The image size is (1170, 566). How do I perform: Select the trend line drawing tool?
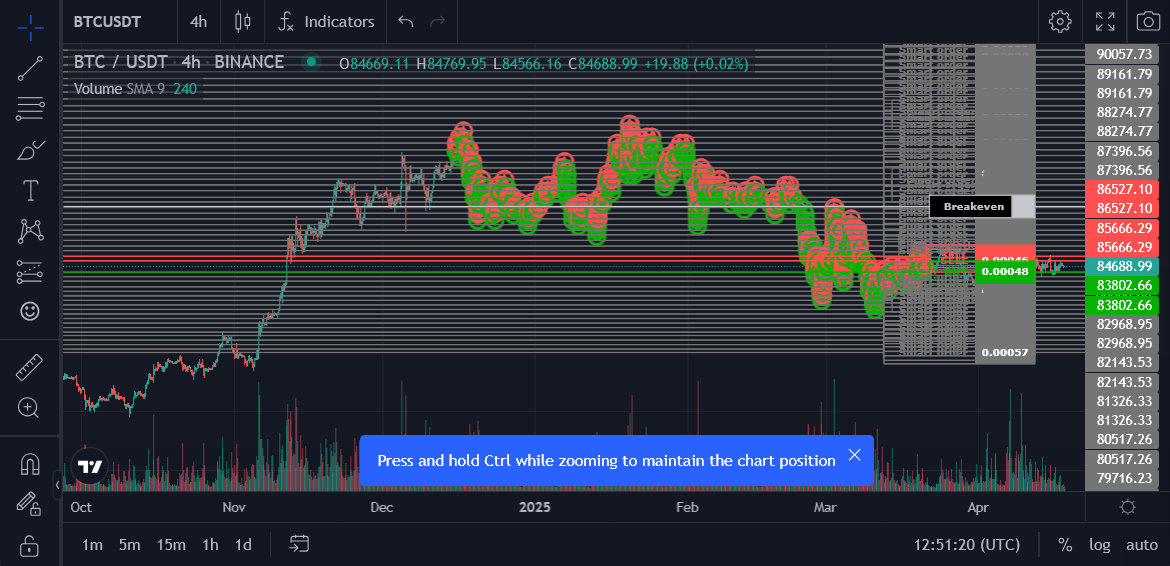point(30,68)
